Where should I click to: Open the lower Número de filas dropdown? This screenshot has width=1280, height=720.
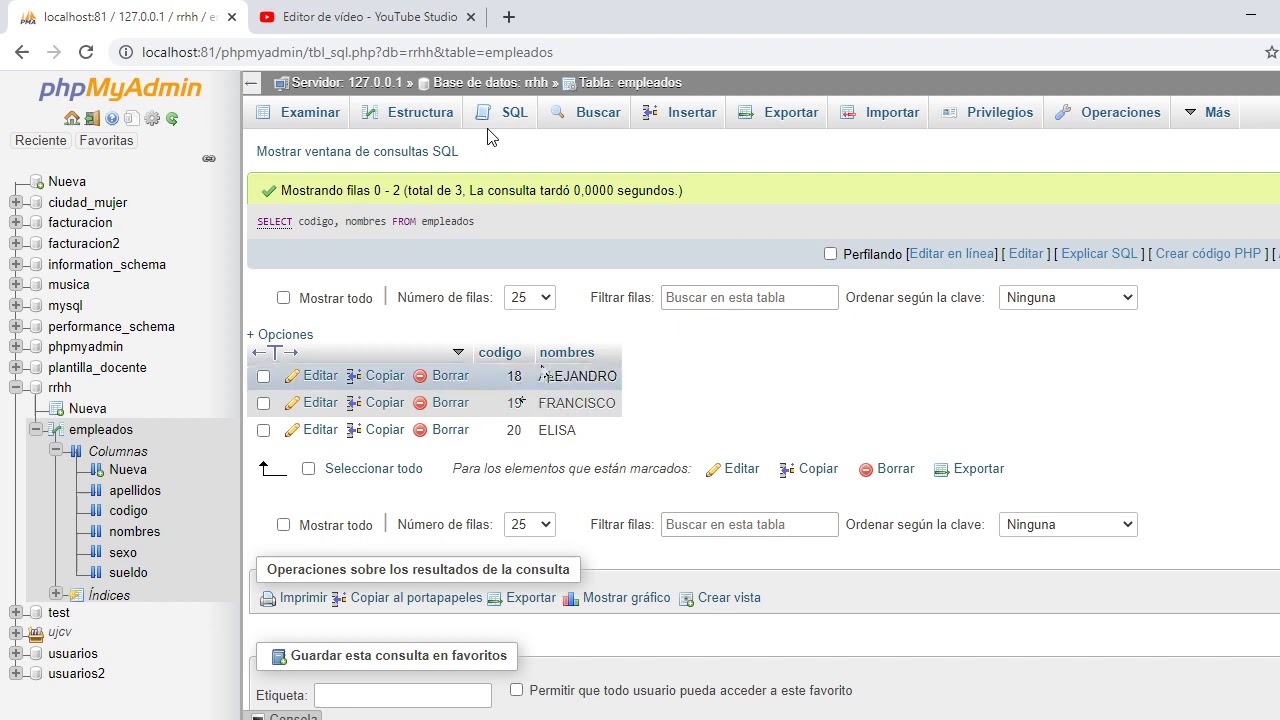530,524
